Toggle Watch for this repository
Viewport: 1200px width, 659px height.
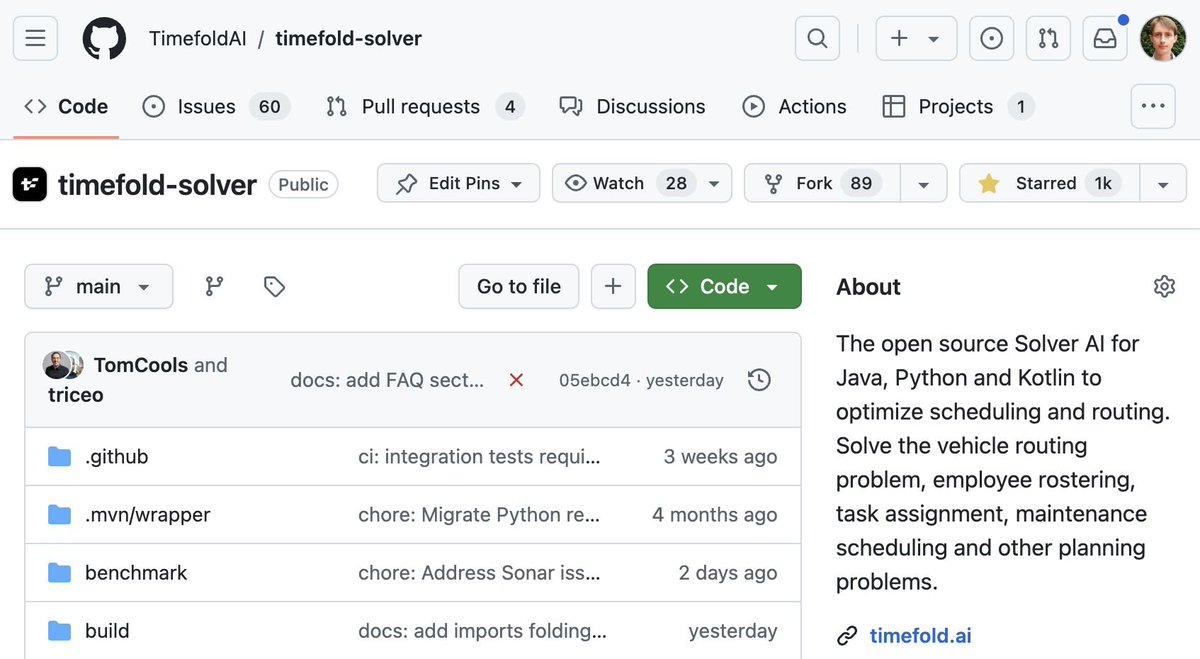(x=642, y=183)
